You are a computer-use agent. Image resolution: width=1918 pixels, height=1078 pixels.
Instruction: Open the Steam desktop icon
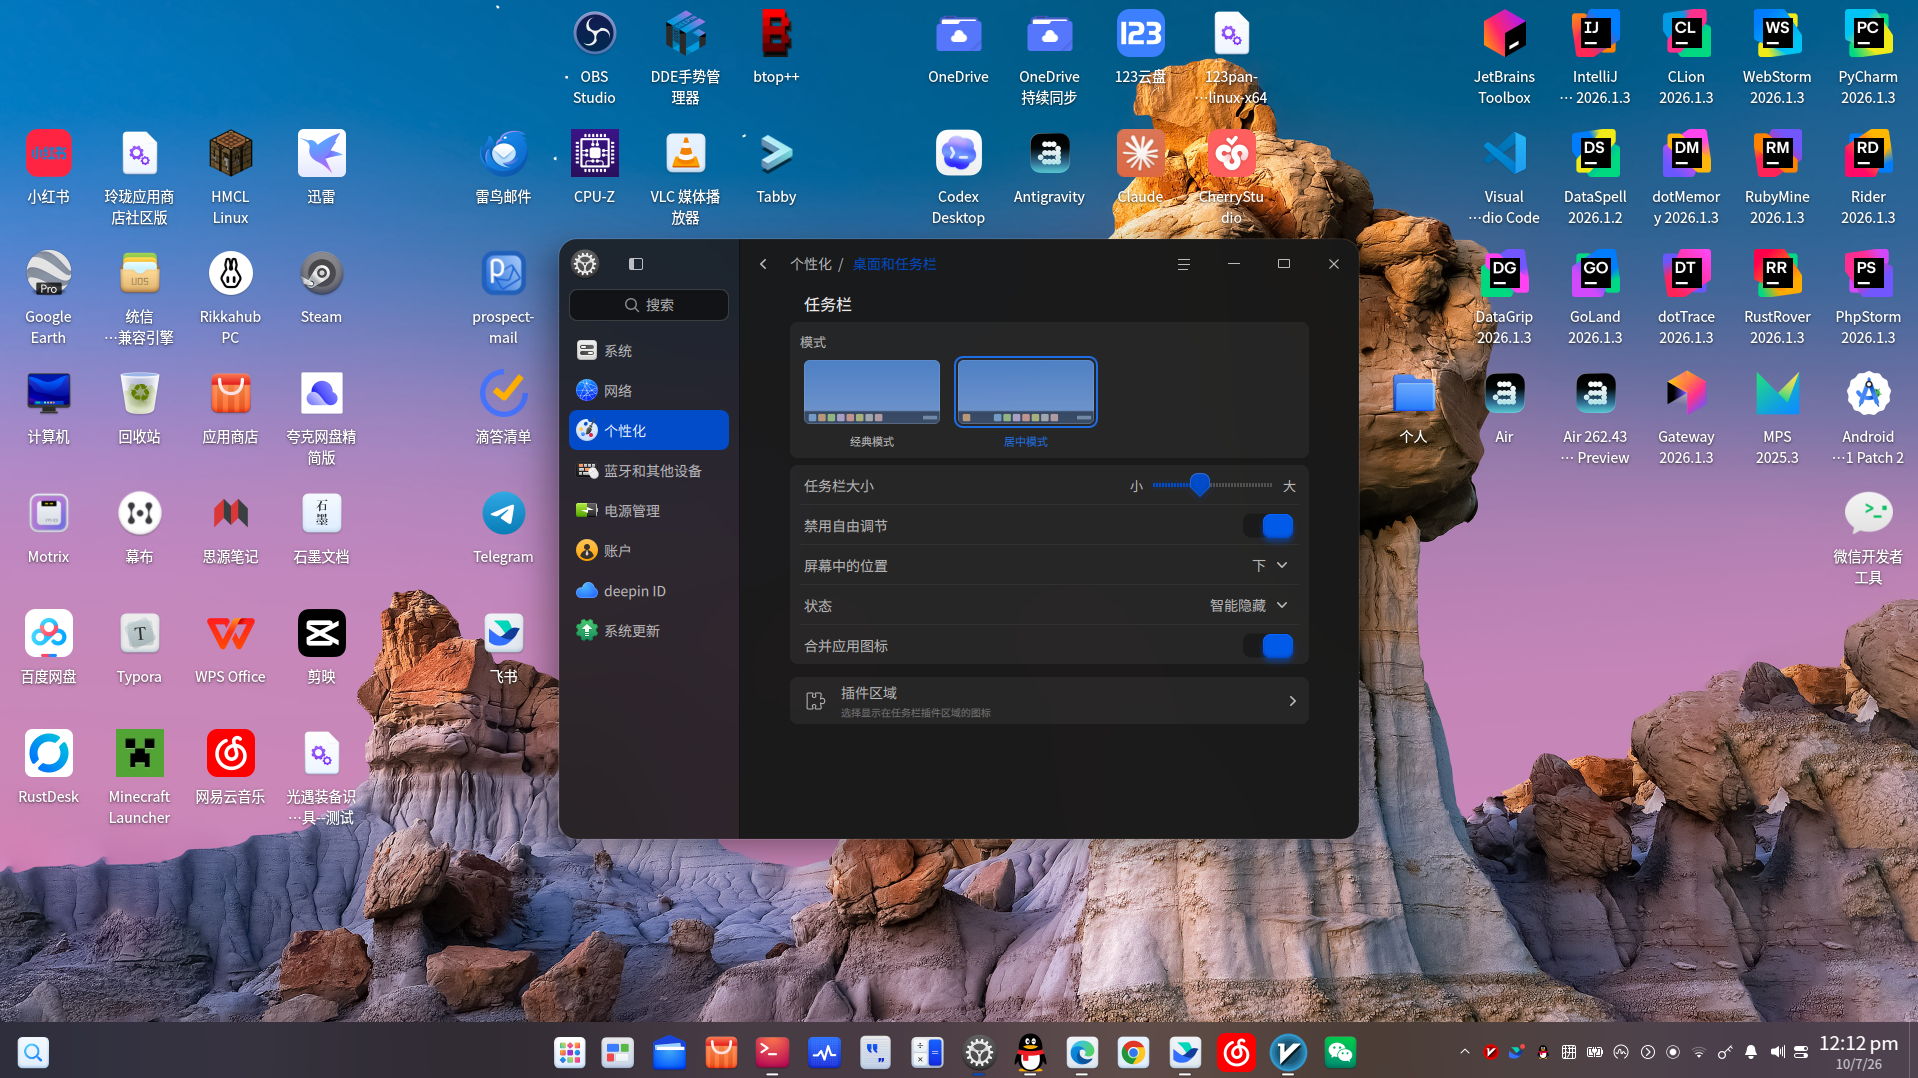(321, 288)
